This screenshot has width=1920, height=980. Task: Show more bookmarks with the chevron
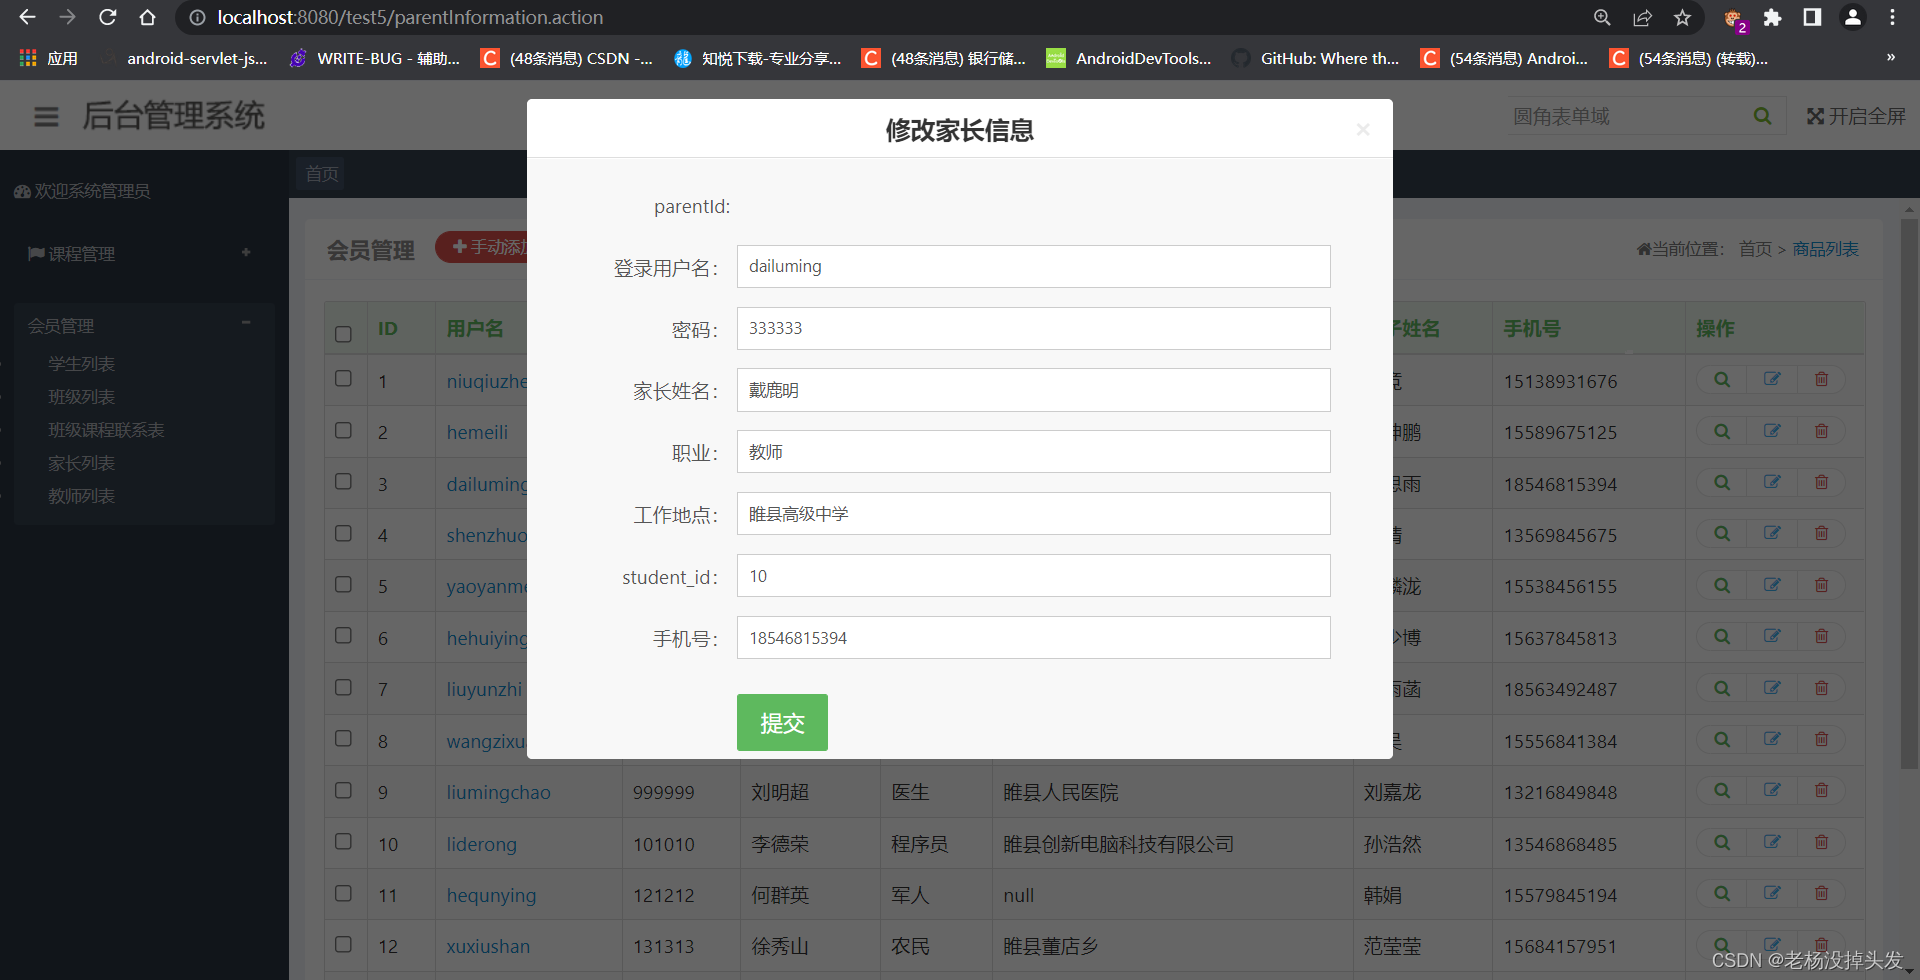pyautogui.click(x=1890, y=58)
